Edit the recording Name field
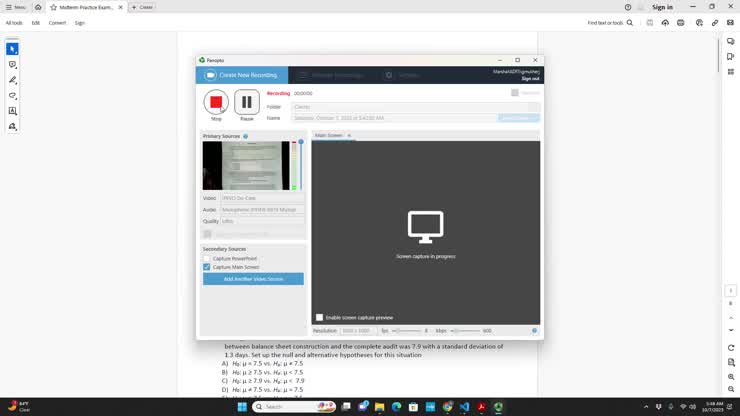Image resolution: width=740 pixels, height=416 pixels. pos(394,118)
